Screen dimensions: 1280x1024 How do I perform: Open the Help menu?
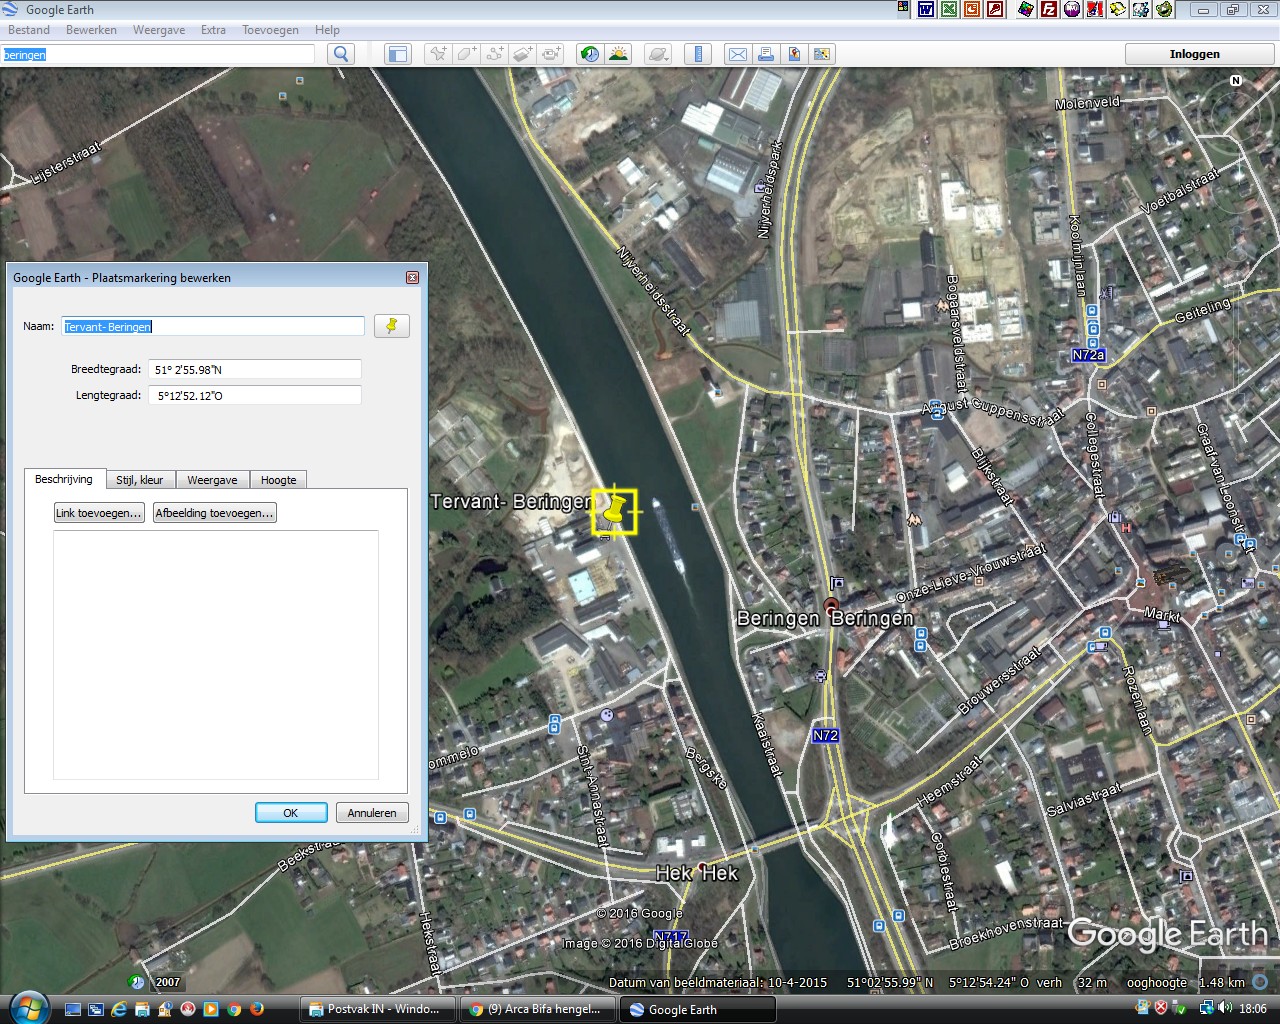click(x=327, y=30)
